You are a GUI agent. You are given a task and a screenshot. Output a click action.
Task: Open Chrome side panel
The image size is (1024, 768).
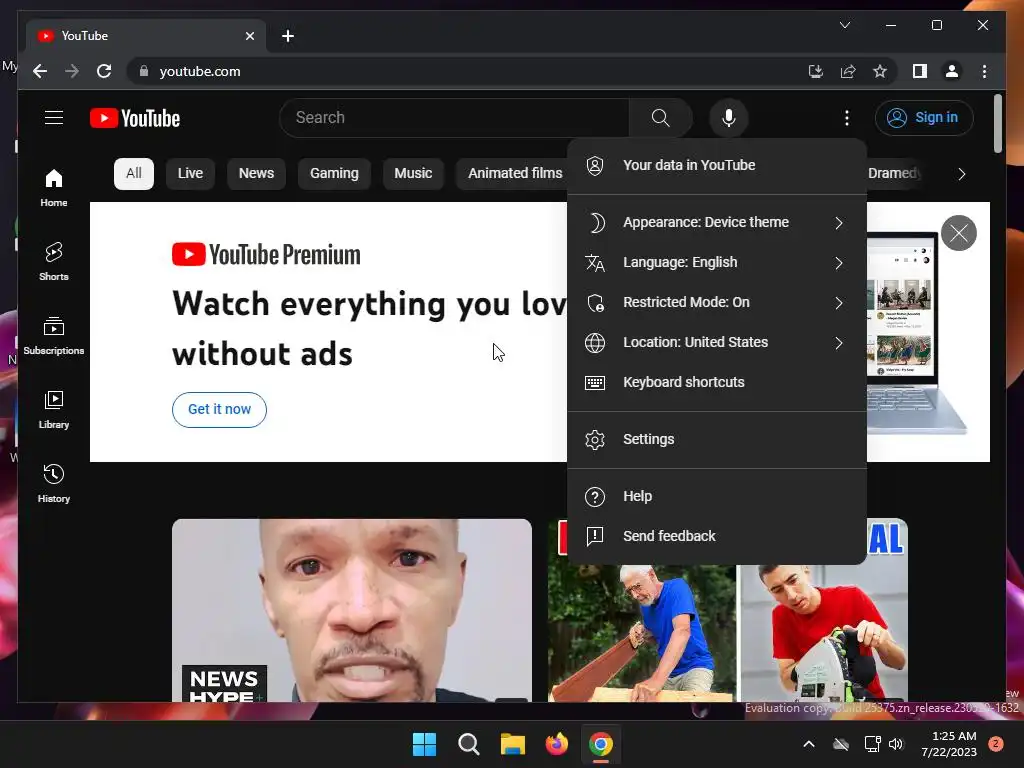pyautogui.click(x=920, y=71)
